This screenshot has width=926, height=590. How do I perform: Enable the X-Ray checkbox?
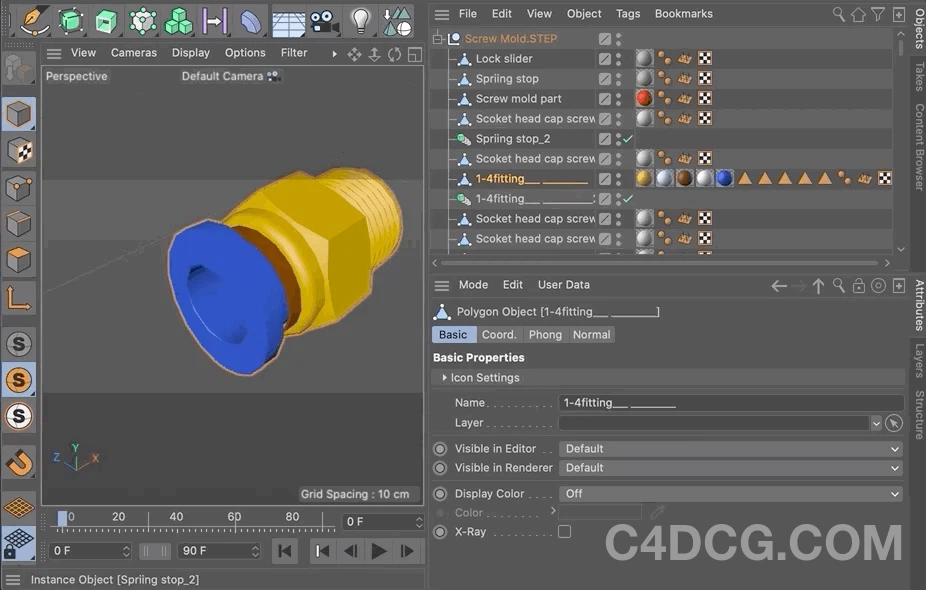pos(563,531)
